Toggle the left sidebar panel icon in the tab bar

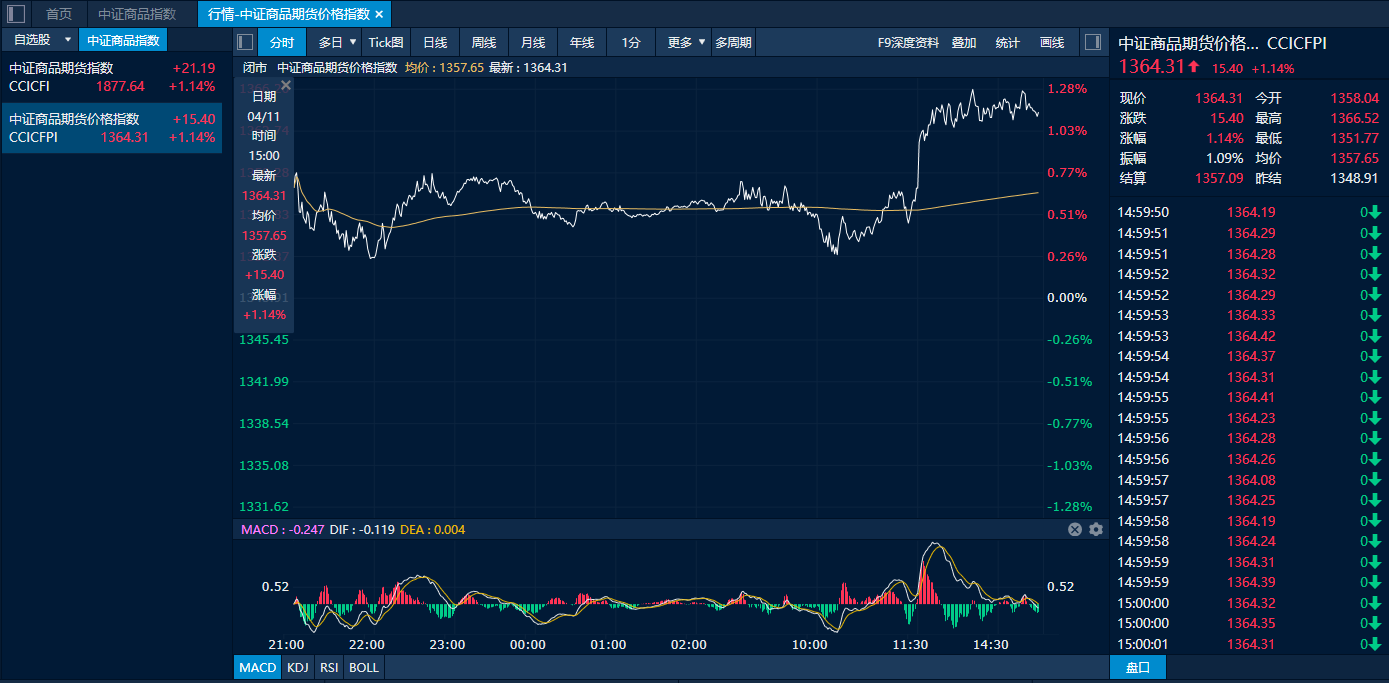(x=16, y=14)
